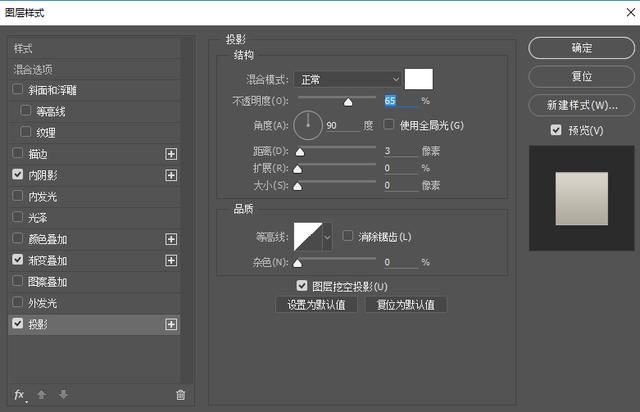This screenshot has width=640, height=412.
Task: Move effect down with the down arrow icon
Action: point(63,395)
